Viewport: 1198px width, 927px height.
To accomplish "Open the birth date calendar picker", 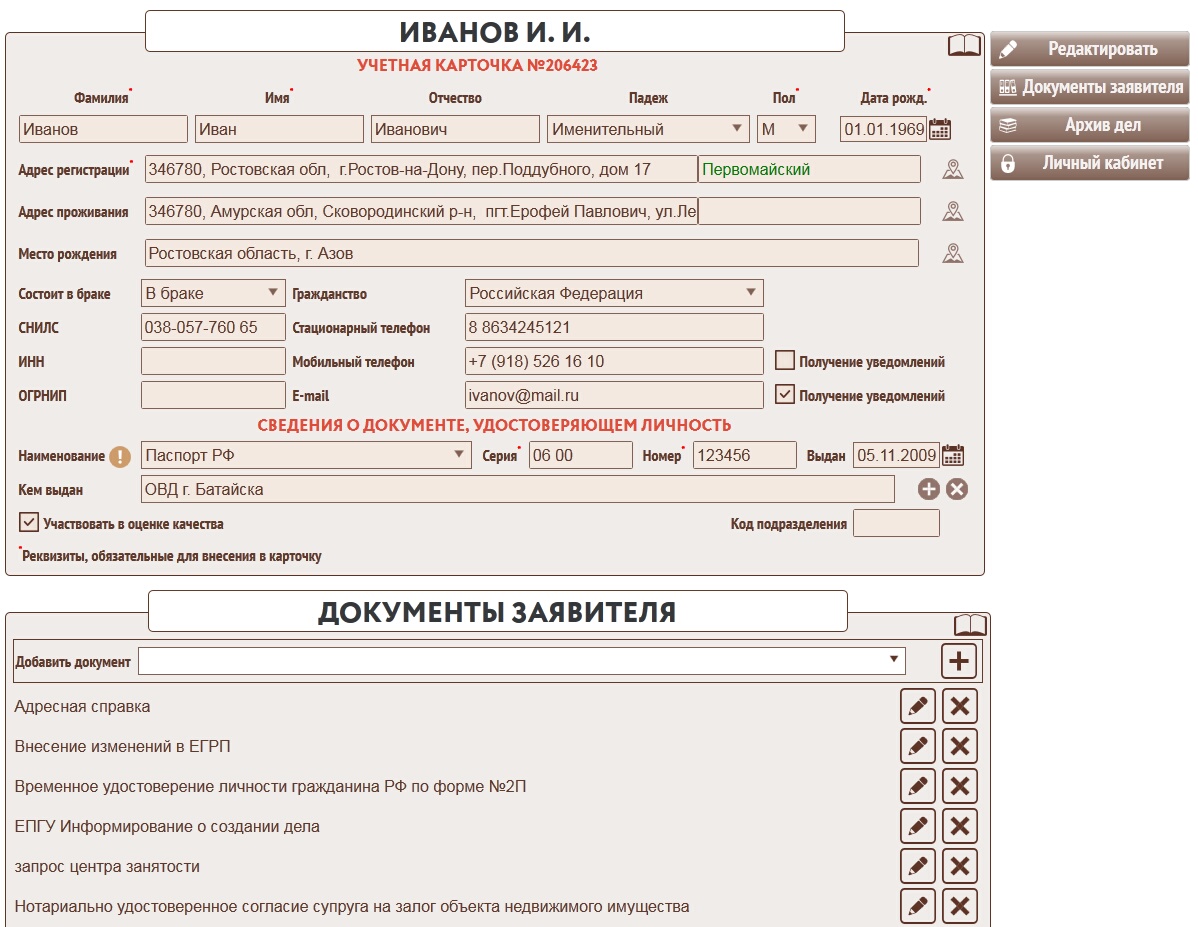I will [940, 129].
